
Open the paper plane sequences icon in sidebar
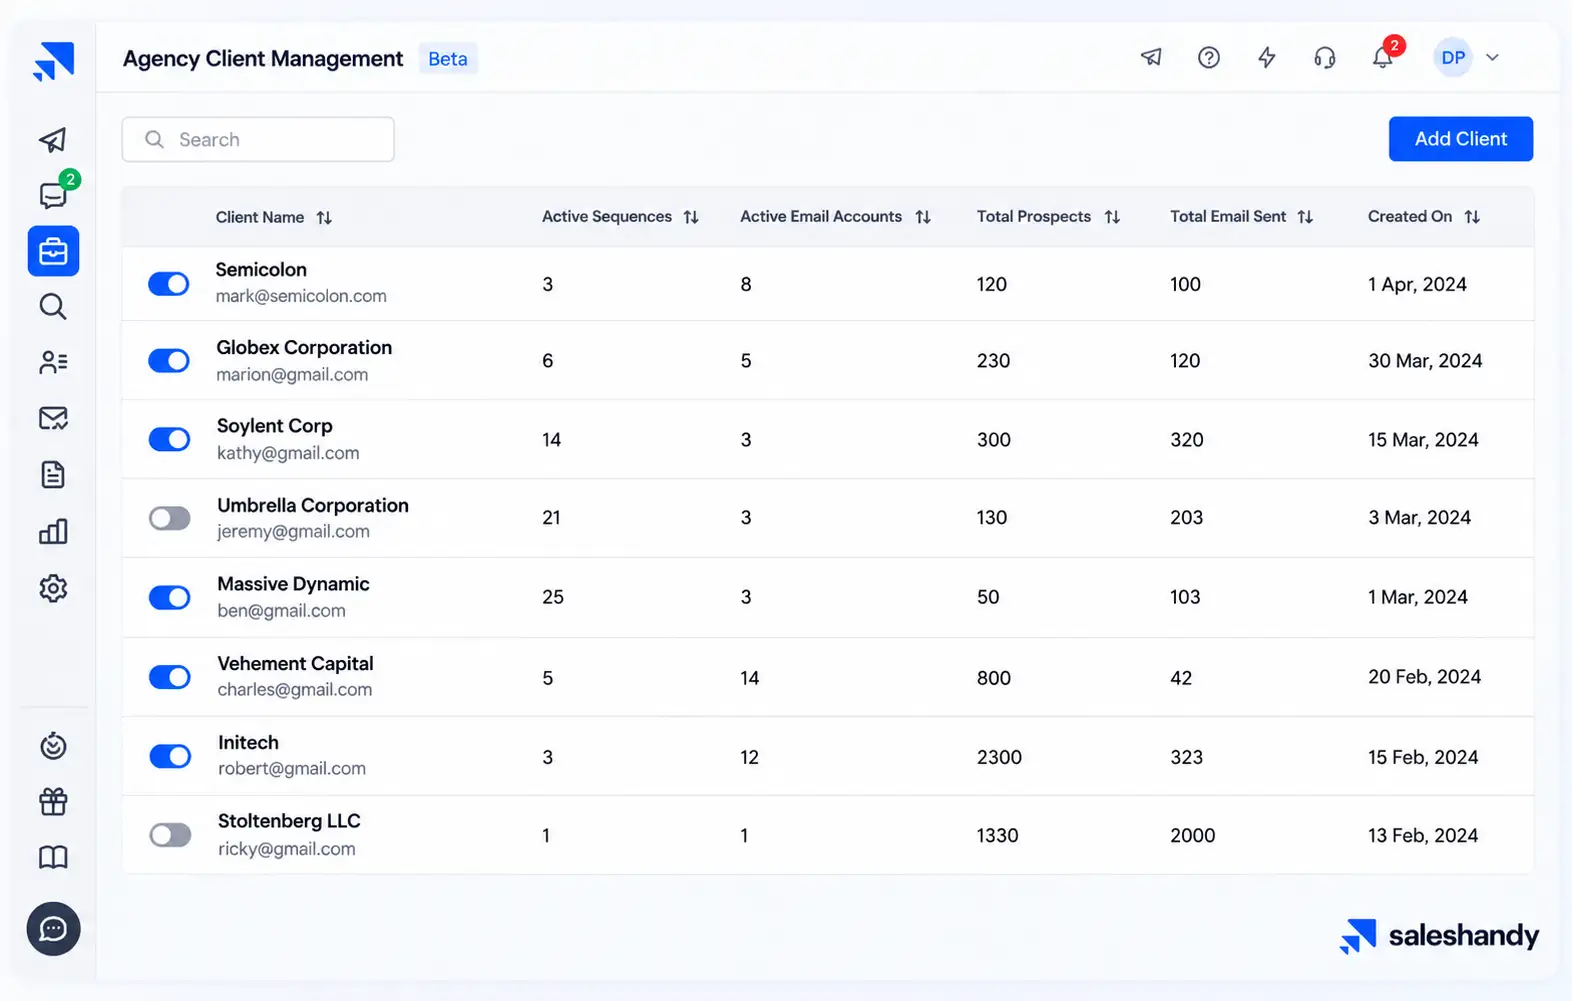tap(53, 140)
